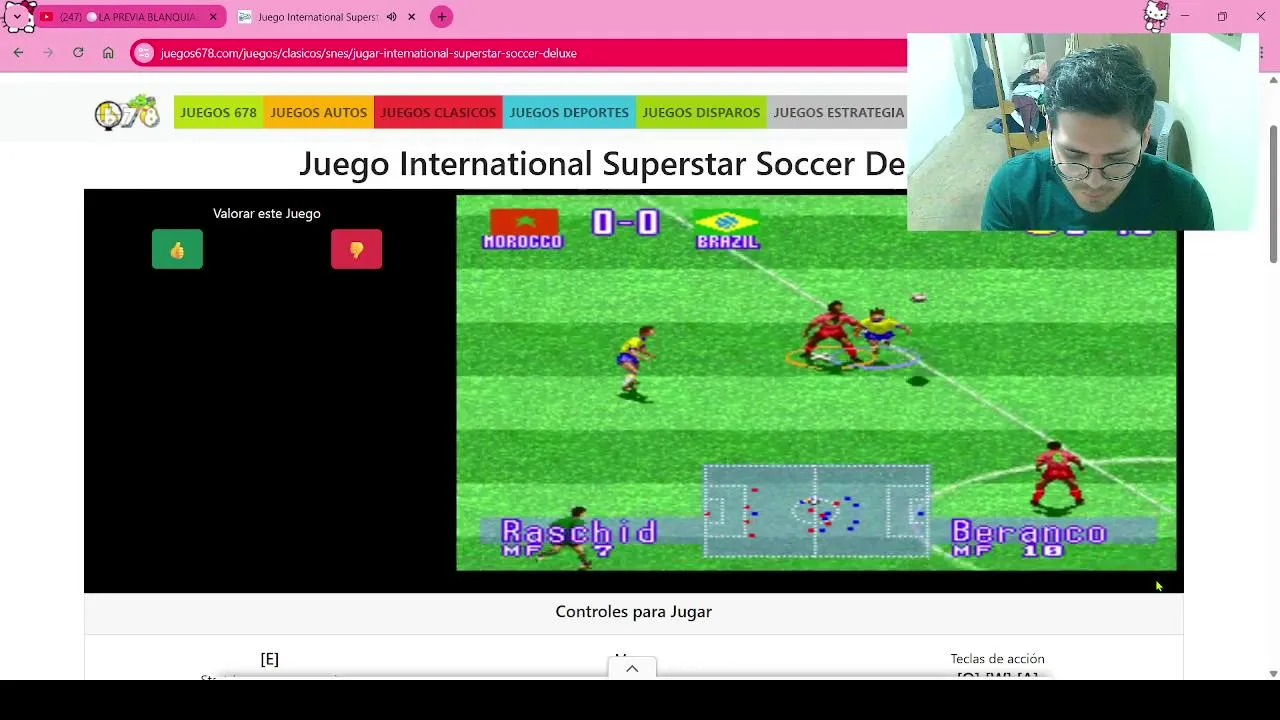This screenshot has height=720, width=1280.
Task: Open a new tab with plus button
Action: pyautogui.click(x=441, y=17)
